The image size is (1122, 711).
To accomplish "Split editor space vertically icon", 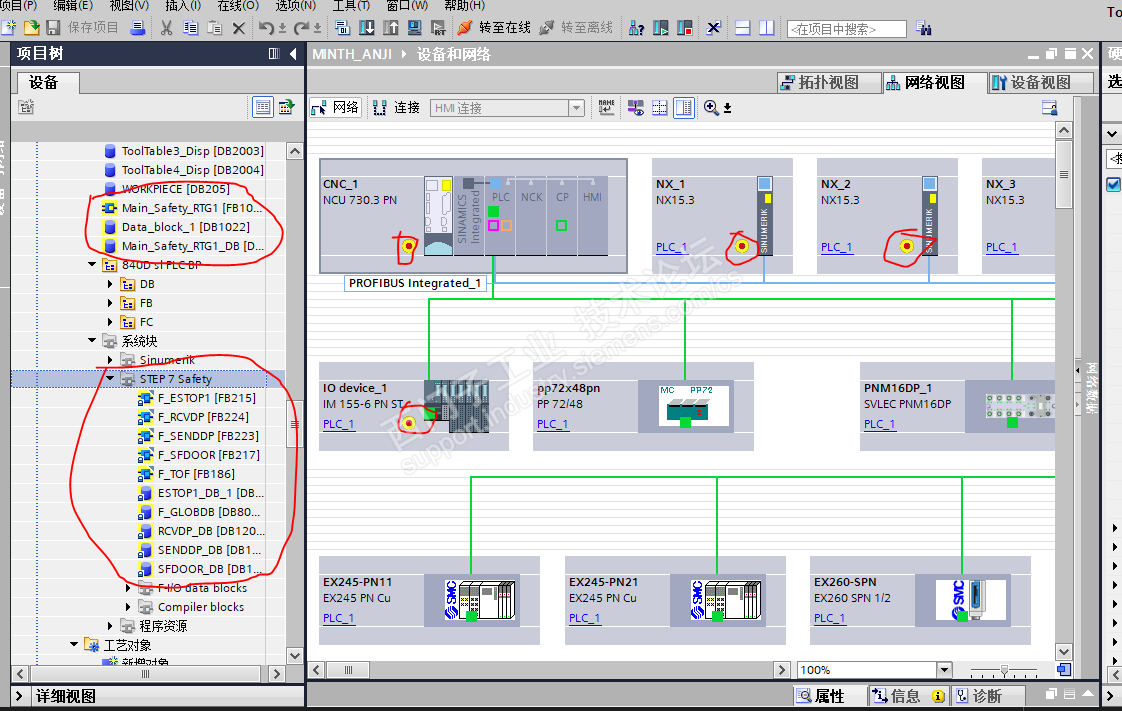I will click(x=766, y=28).
